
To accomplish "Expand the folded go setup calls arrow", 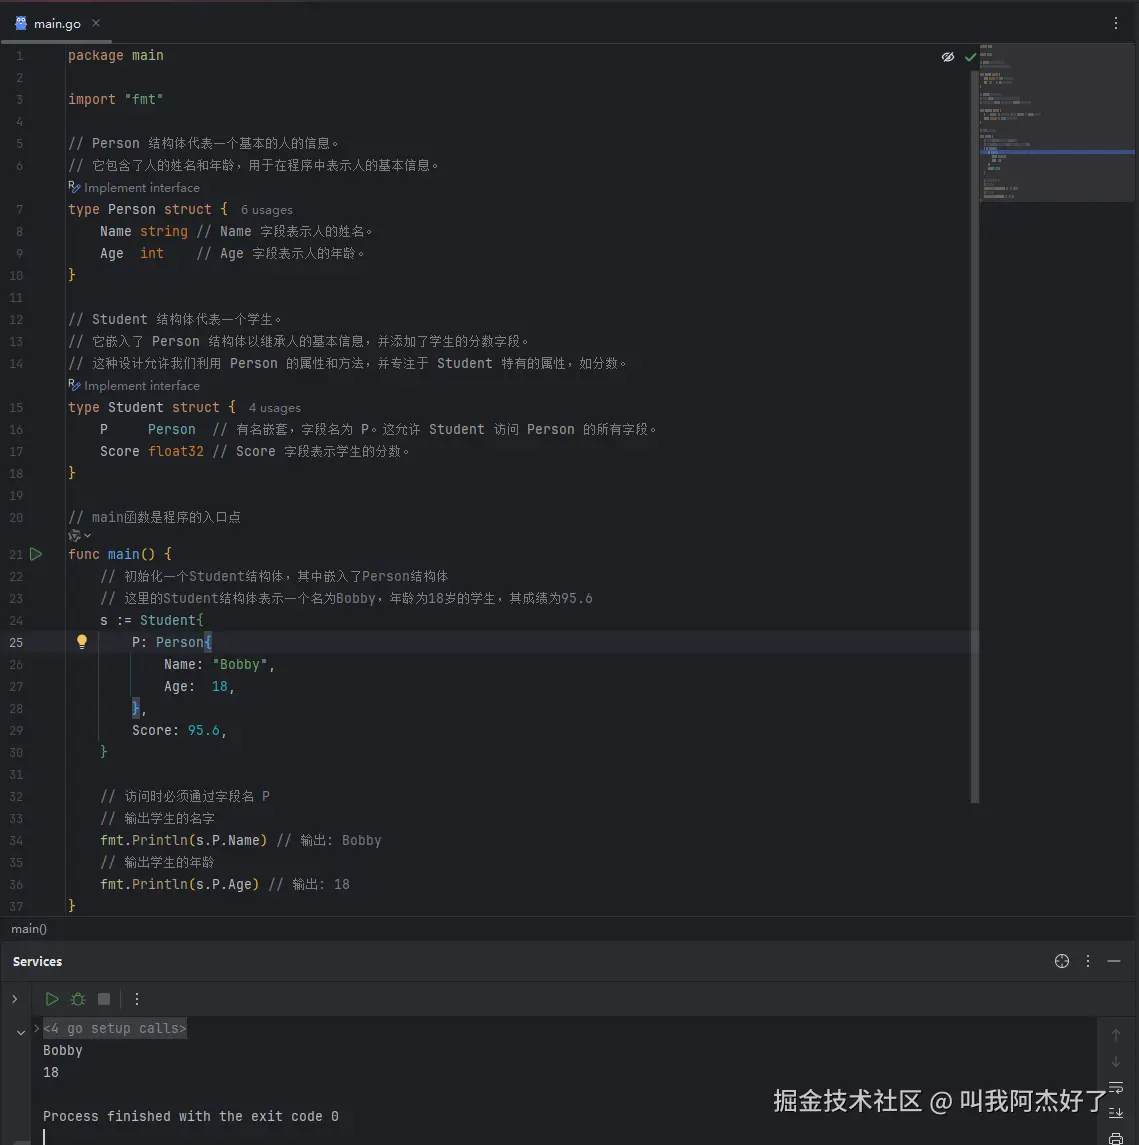I will point(37,1028).
